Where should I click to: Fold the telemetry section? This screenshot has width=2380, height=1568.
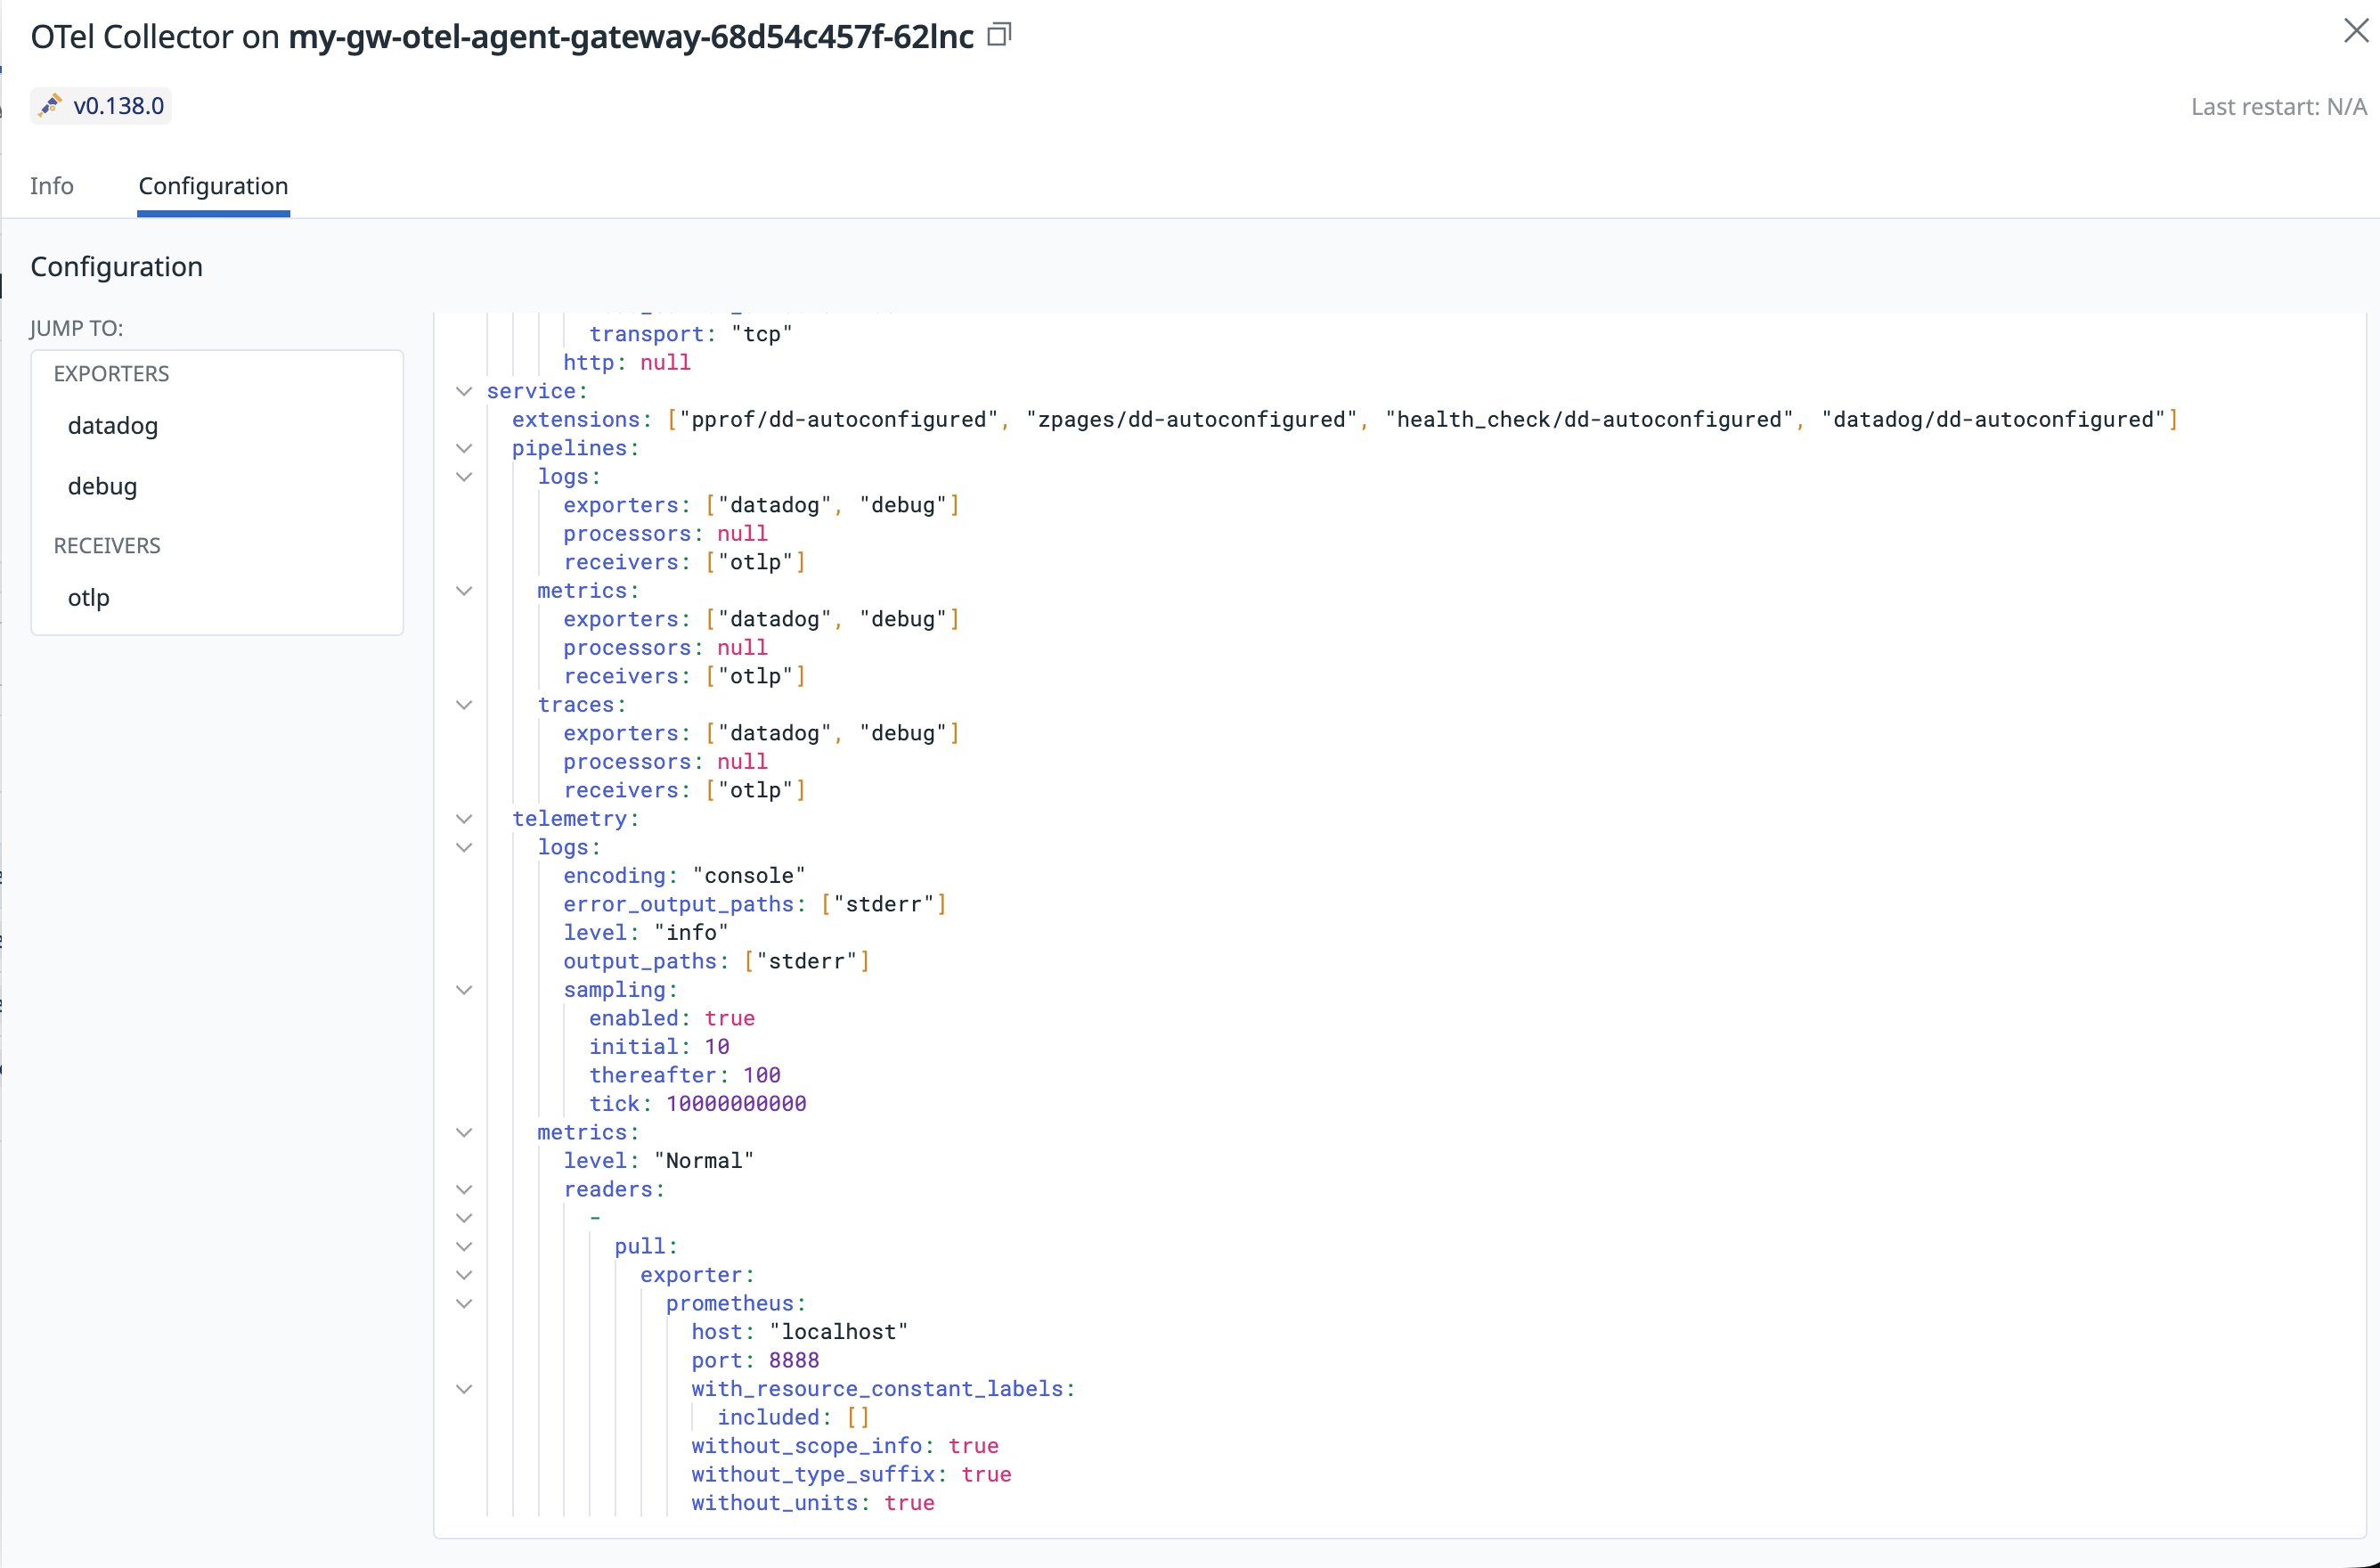[x=464, y=819]
